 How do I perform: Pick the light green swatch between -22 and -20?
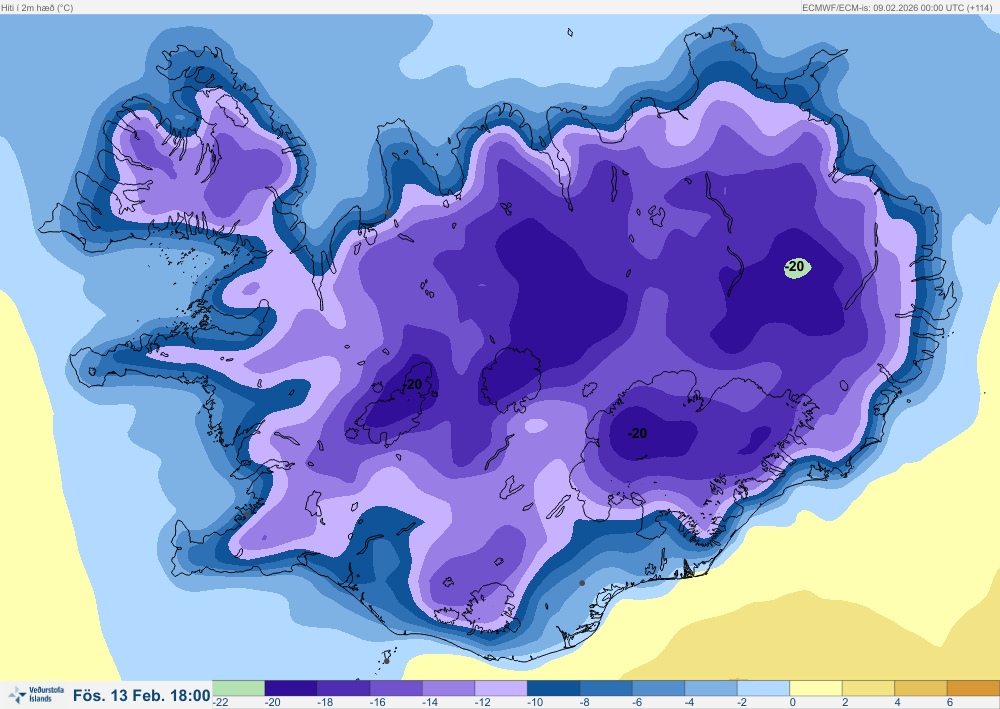point(238,688)
